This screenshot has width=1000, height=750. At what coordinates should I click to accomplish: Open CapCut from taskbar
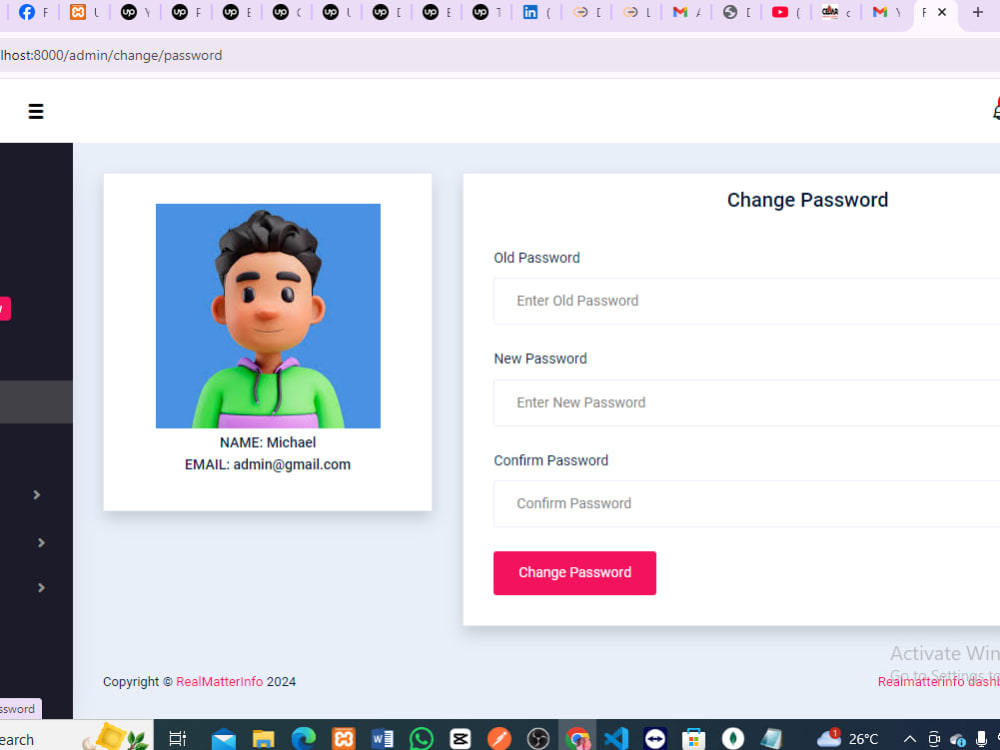coord(460,739)
